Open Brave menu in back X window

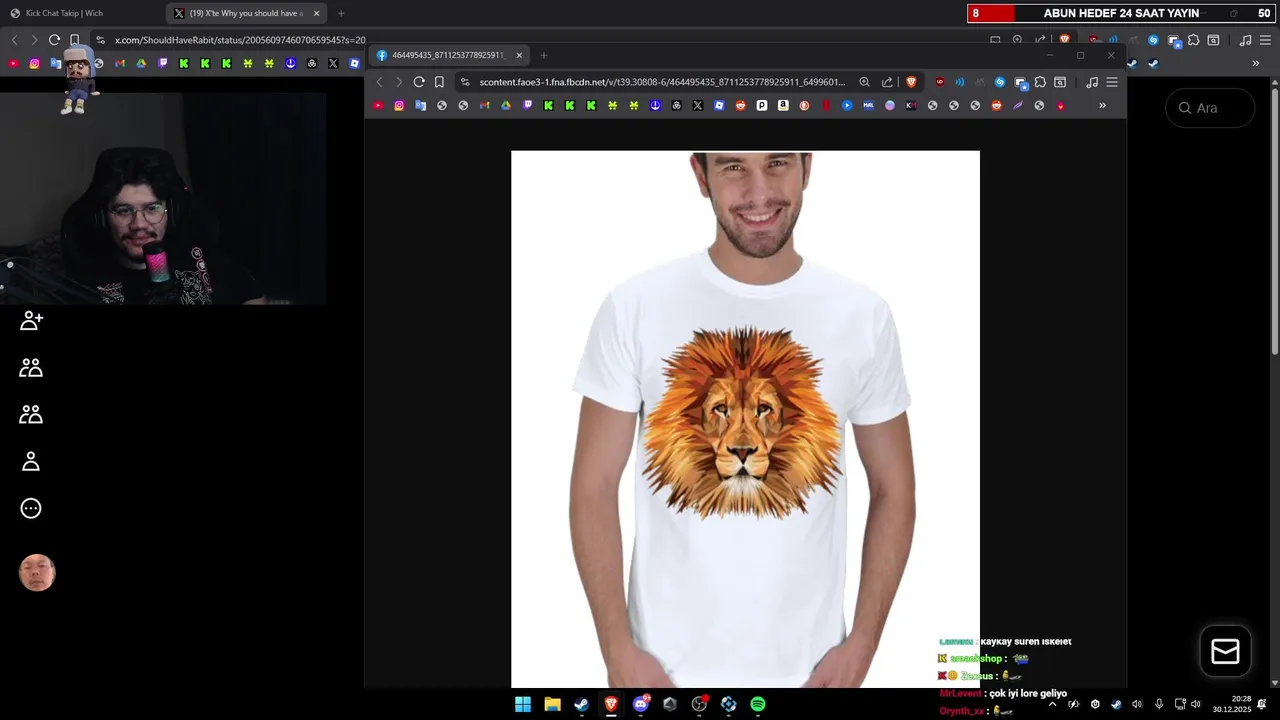(x=1265, y=40)
